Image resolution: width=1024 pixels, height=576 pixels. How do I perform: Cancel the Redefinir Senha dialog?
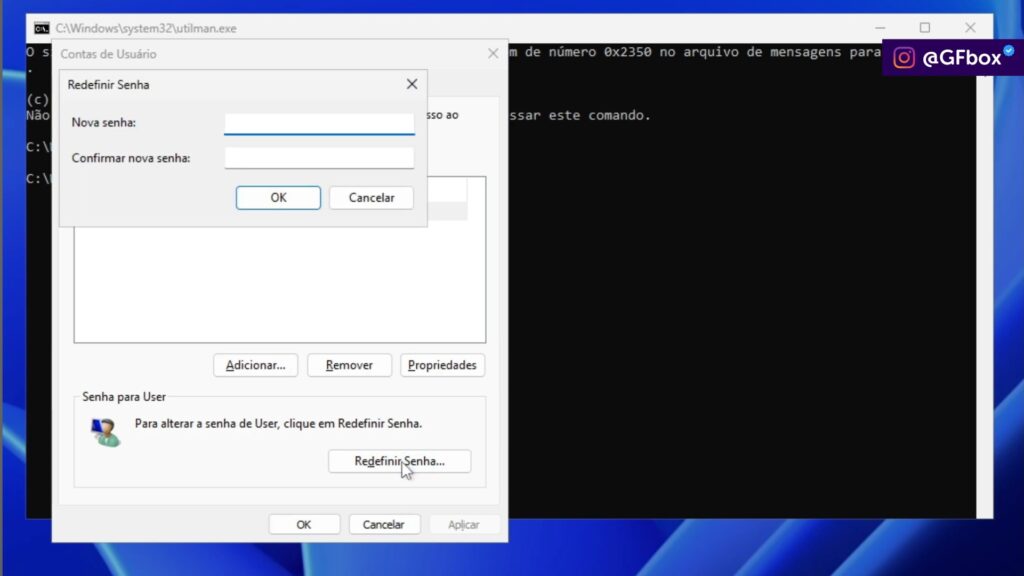point(371,197)
